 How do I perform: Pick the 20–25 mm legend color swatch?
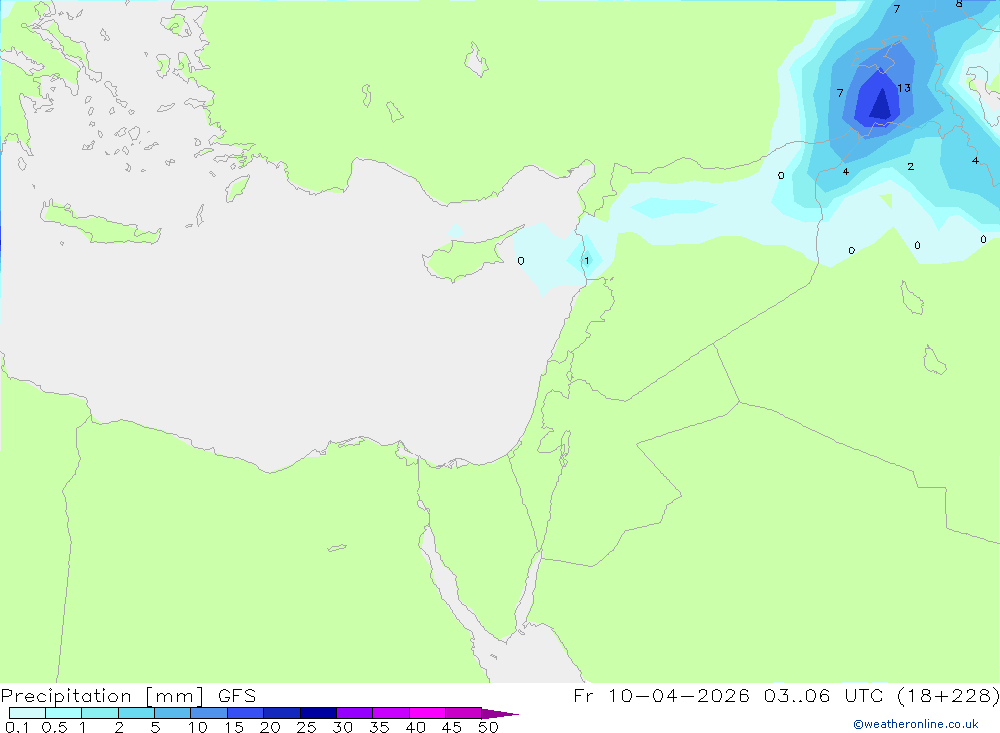[x=282, y=713]
